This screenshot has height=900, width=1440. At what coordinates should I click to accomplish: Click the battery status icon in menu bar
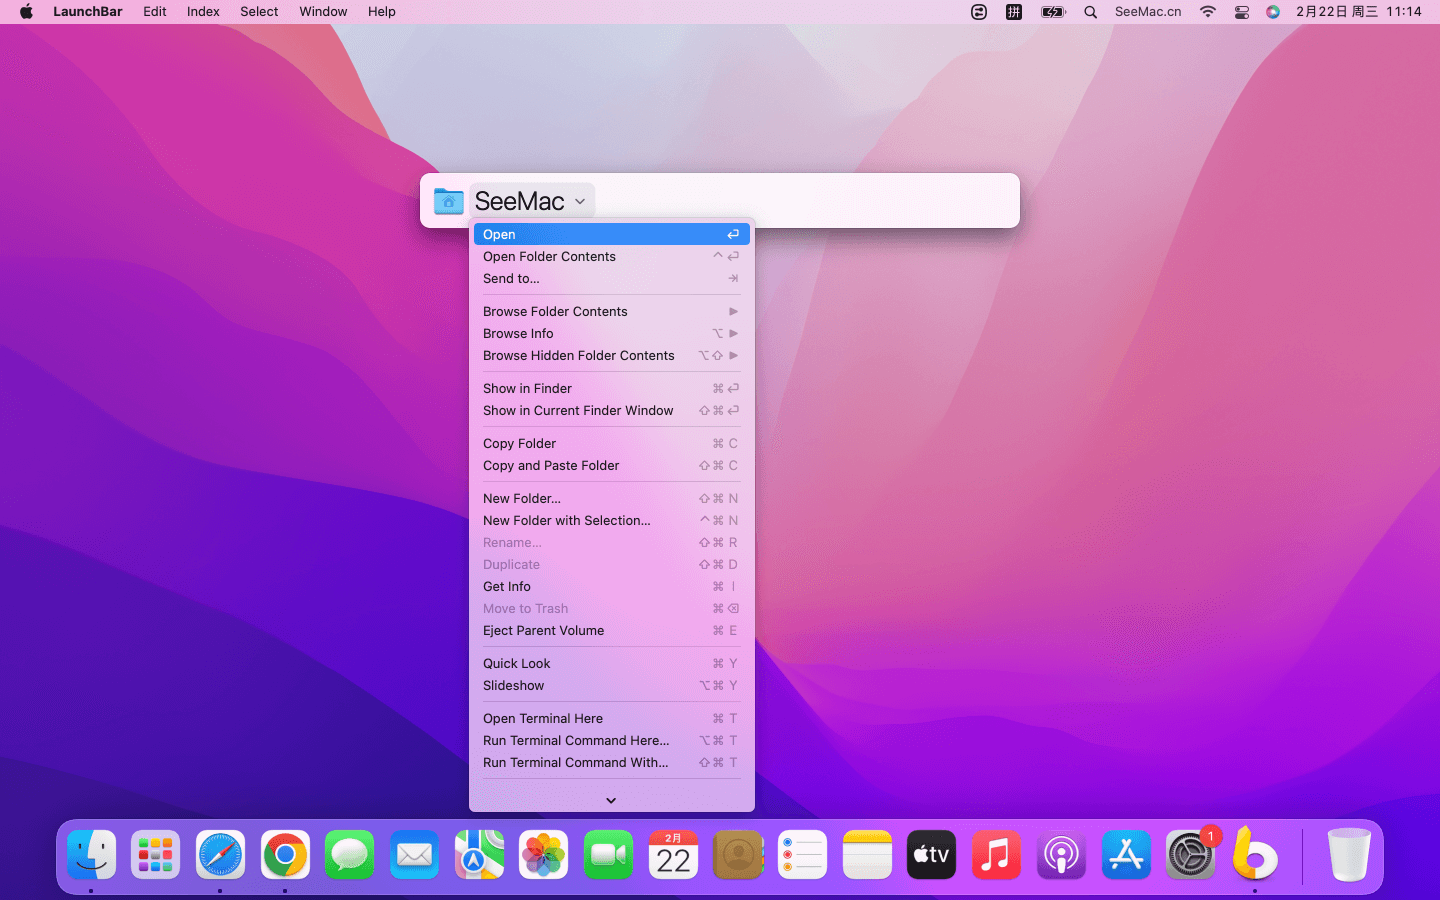click(x=1053, y=12)
